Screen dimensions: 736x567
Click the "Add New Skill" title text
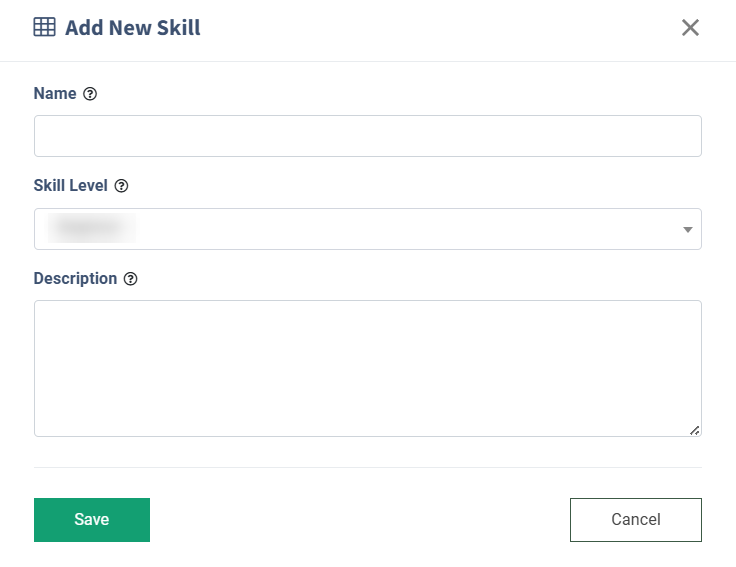click(133, 28)
